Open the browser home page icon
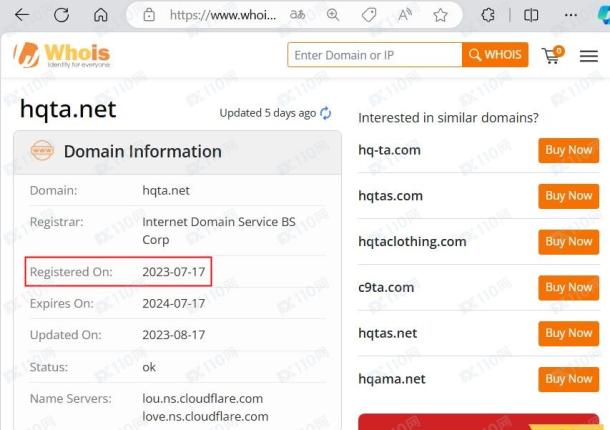 [101, 15]
